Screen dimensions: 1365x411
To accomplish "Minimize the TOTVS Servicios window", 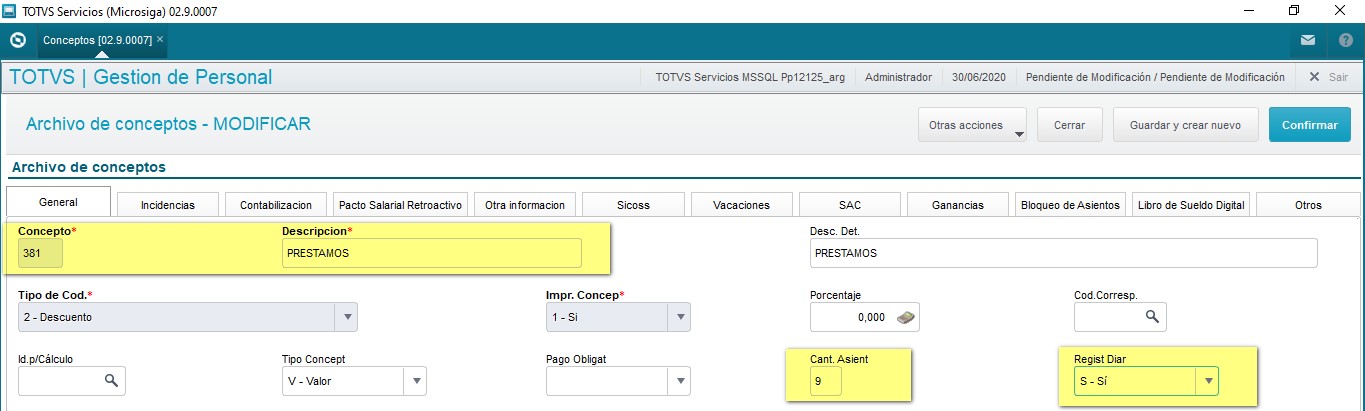I will pos(1248,11).
